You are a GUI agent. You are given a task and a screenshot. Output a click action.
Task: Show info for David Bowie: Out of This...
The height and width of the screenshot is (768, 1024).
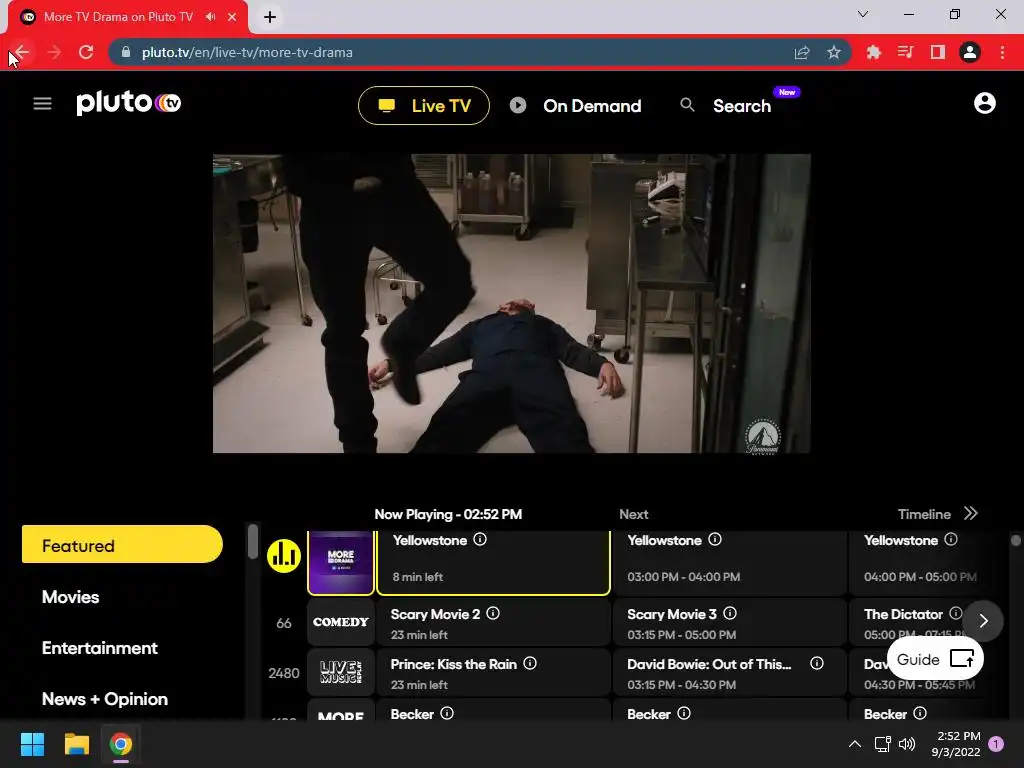tap(816, 664)
